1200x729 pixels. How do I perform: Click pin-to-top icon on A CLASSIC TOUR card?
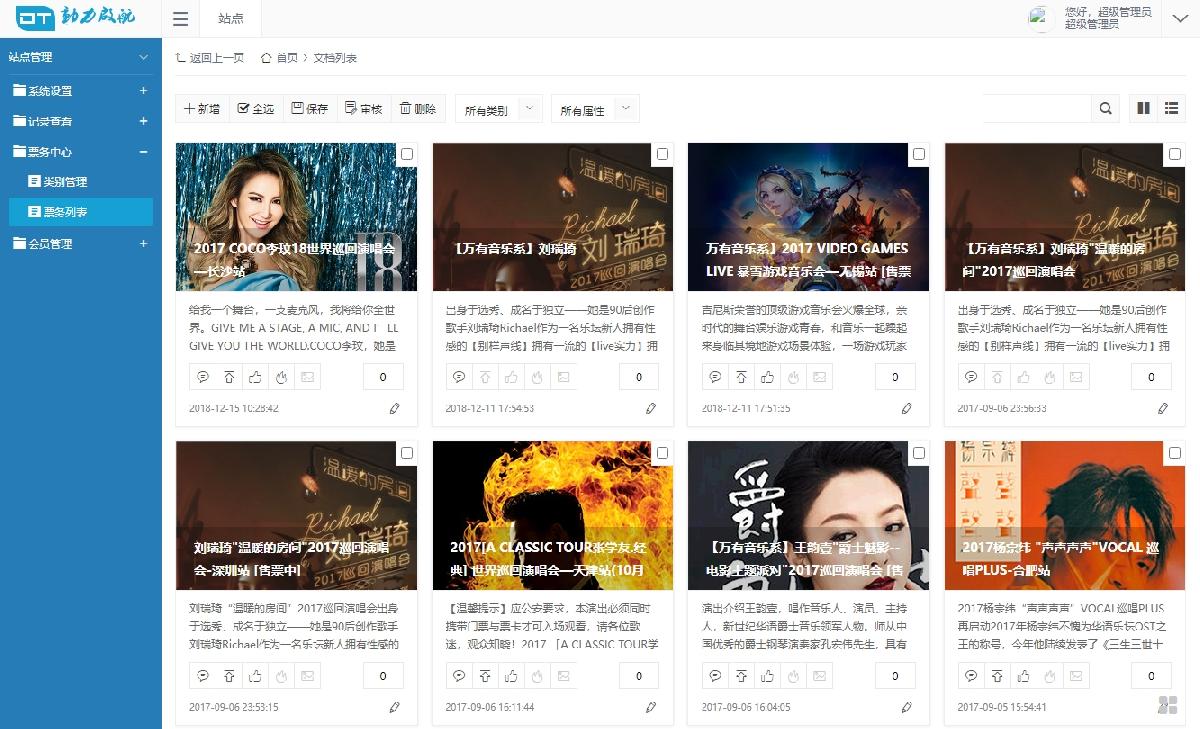coord(485,676)
